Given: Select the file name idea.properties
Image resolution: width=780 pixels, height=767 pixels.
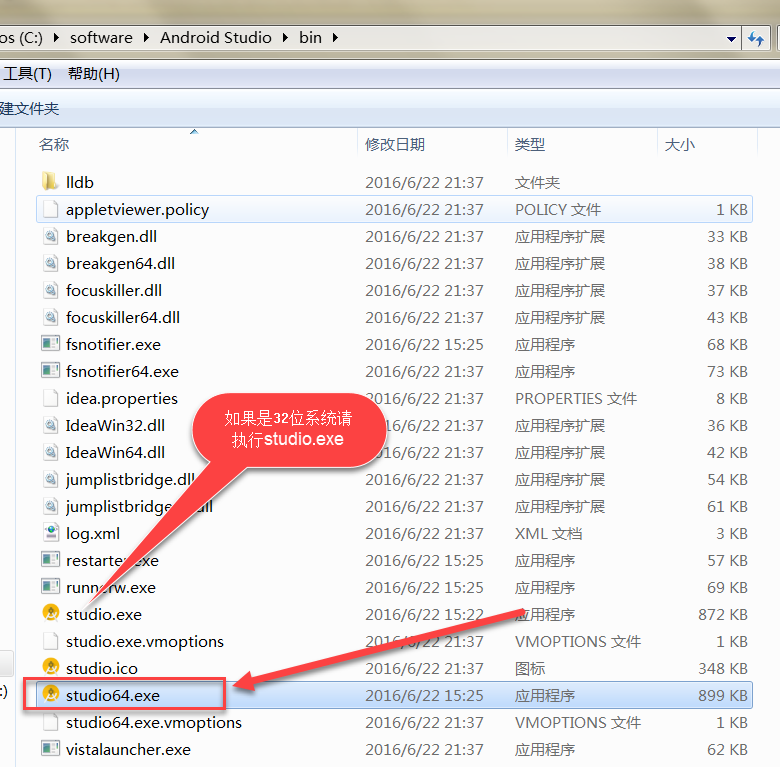Looking at the screenshot, I should 122,399.
